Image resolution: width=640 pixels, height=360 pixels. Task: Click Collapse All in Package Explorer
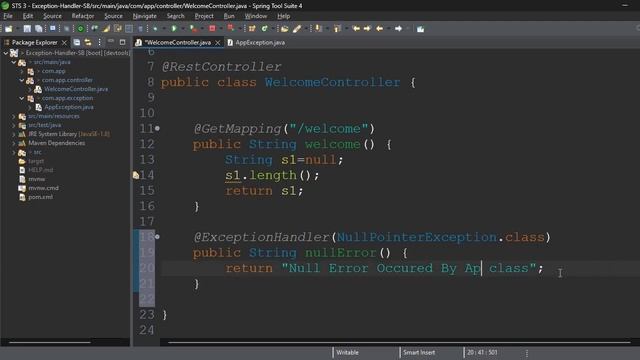(x=77, y=42)
